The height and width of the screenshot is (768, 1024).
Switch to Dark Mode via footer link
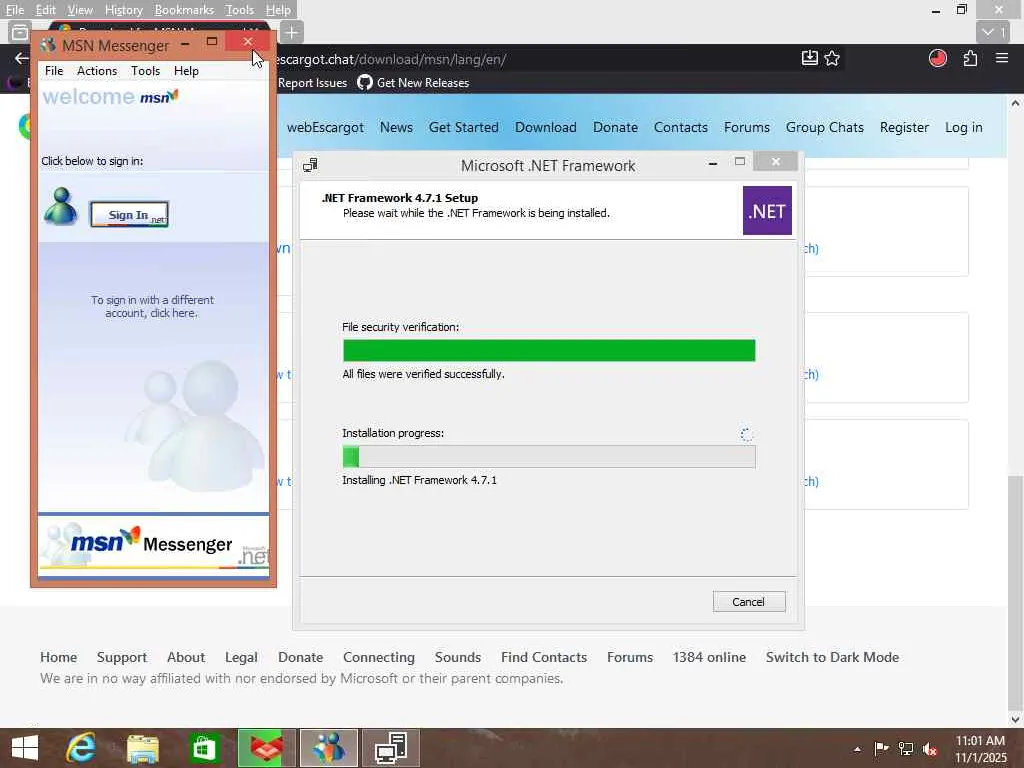coord(832,657)
